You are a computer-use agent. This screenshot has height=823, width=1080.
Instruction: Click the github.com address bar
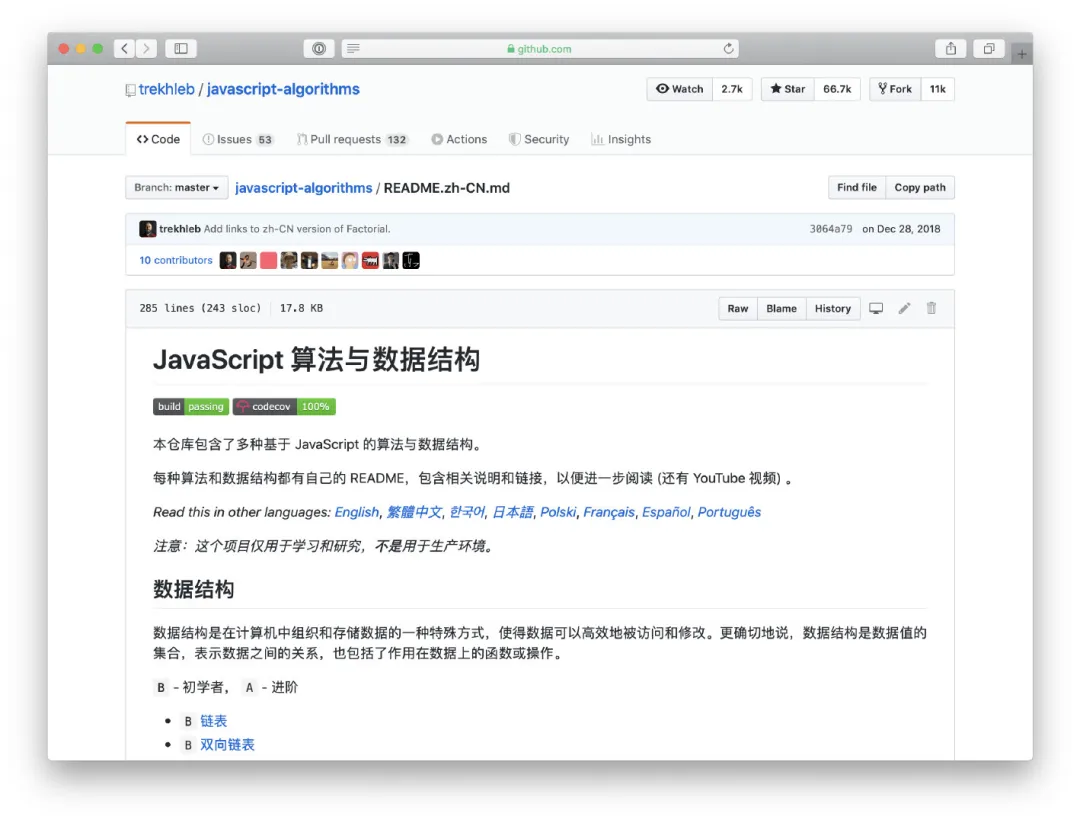tap(539, 48)
